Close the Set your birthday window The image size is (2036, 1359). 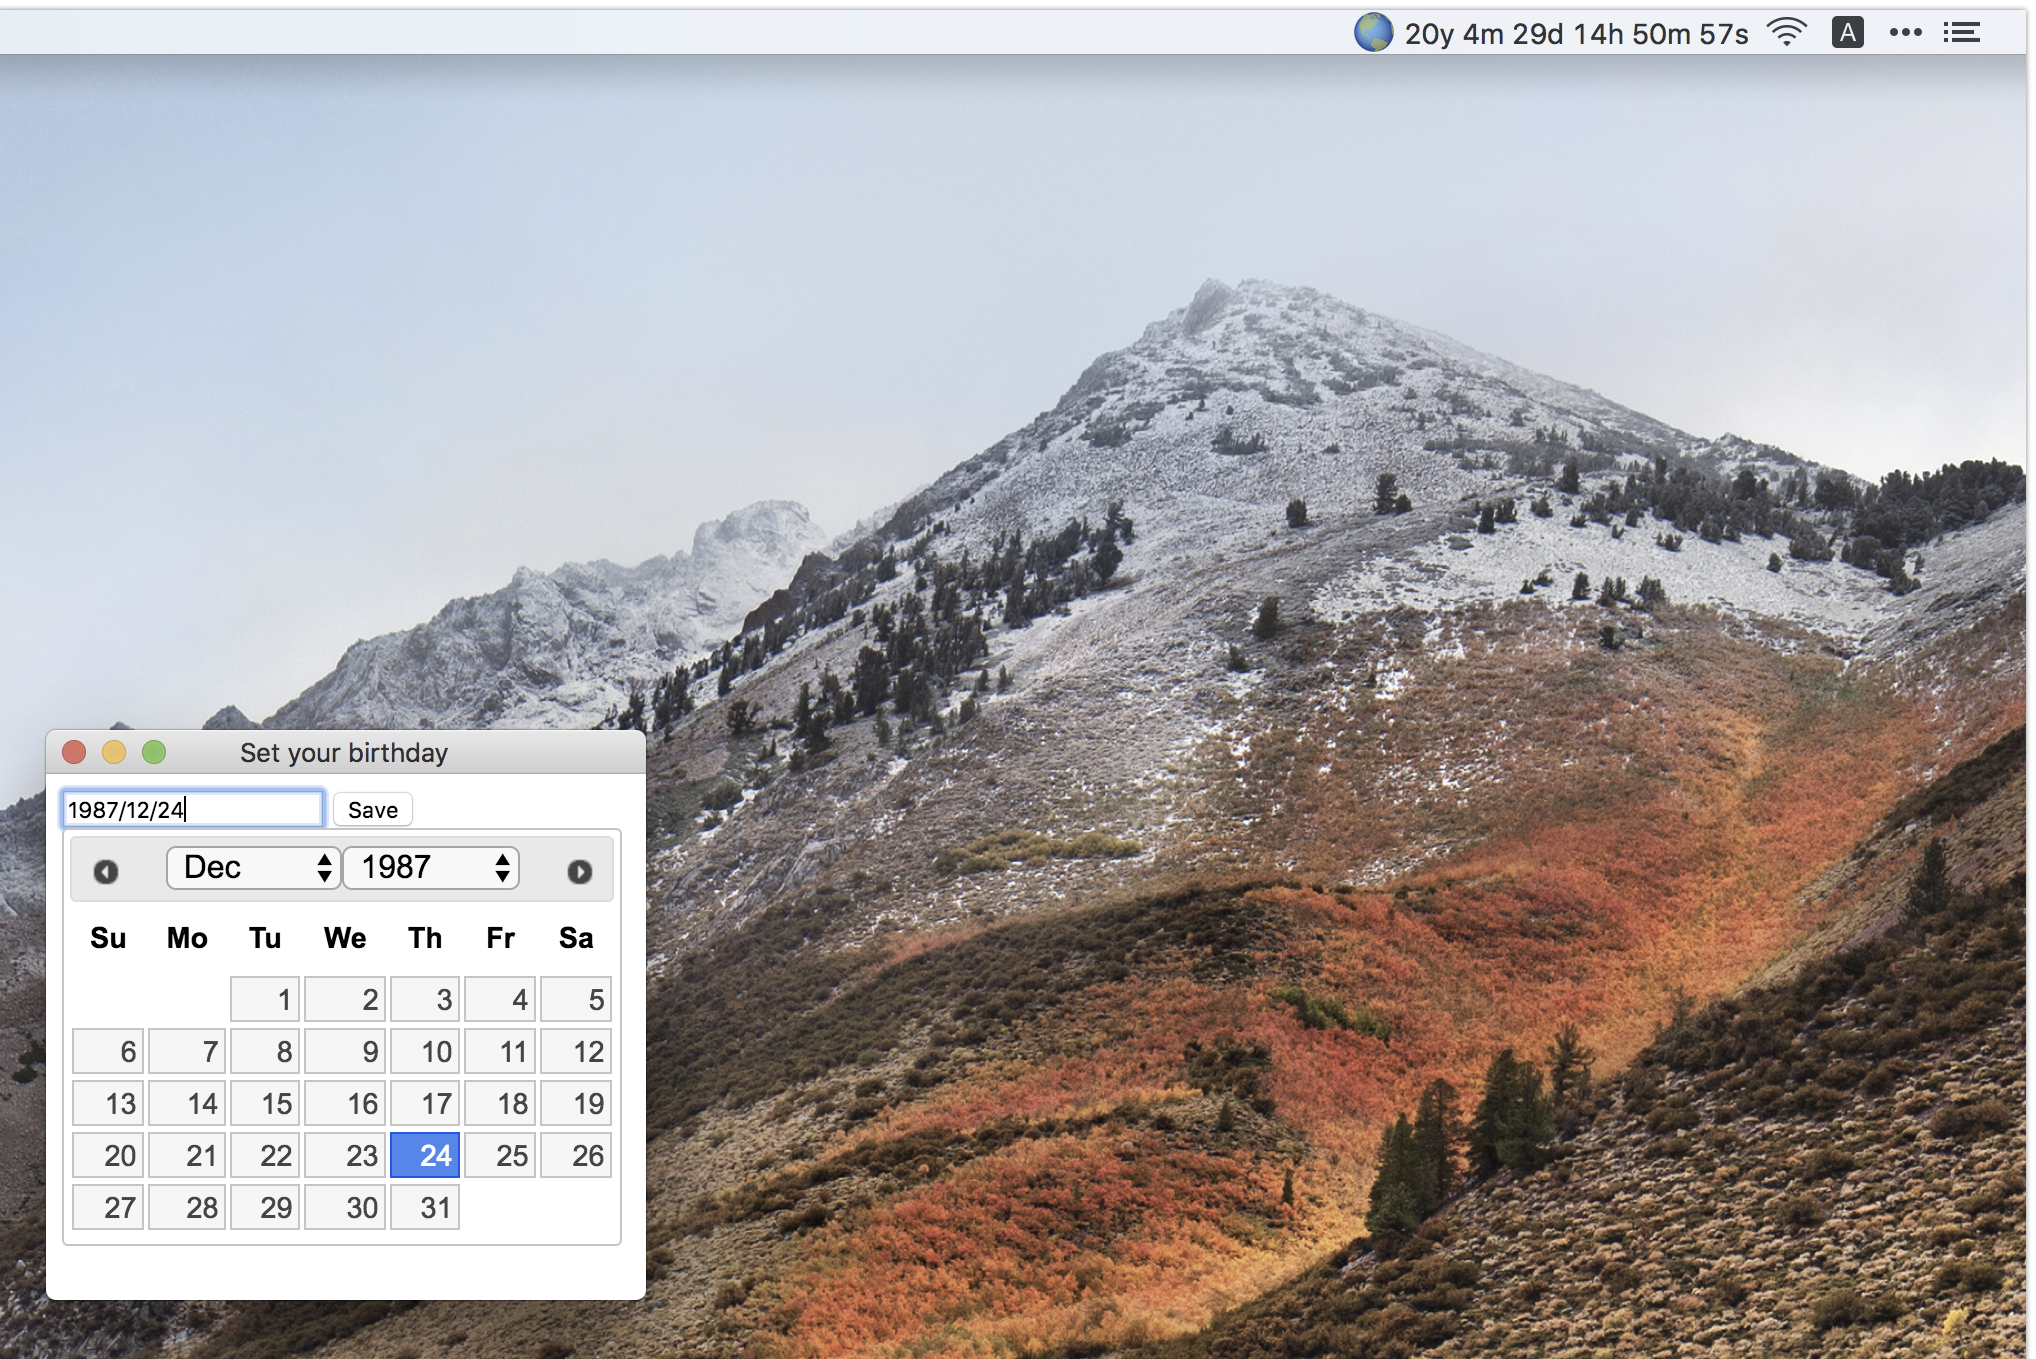pos(74,752)
